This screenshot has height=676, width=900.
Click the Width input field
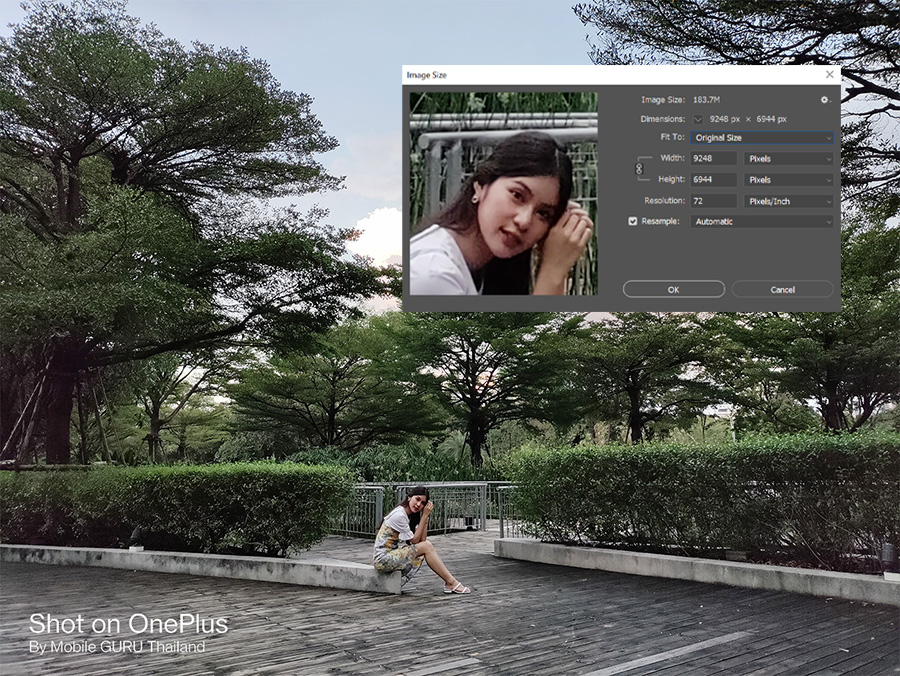[714, 158]
